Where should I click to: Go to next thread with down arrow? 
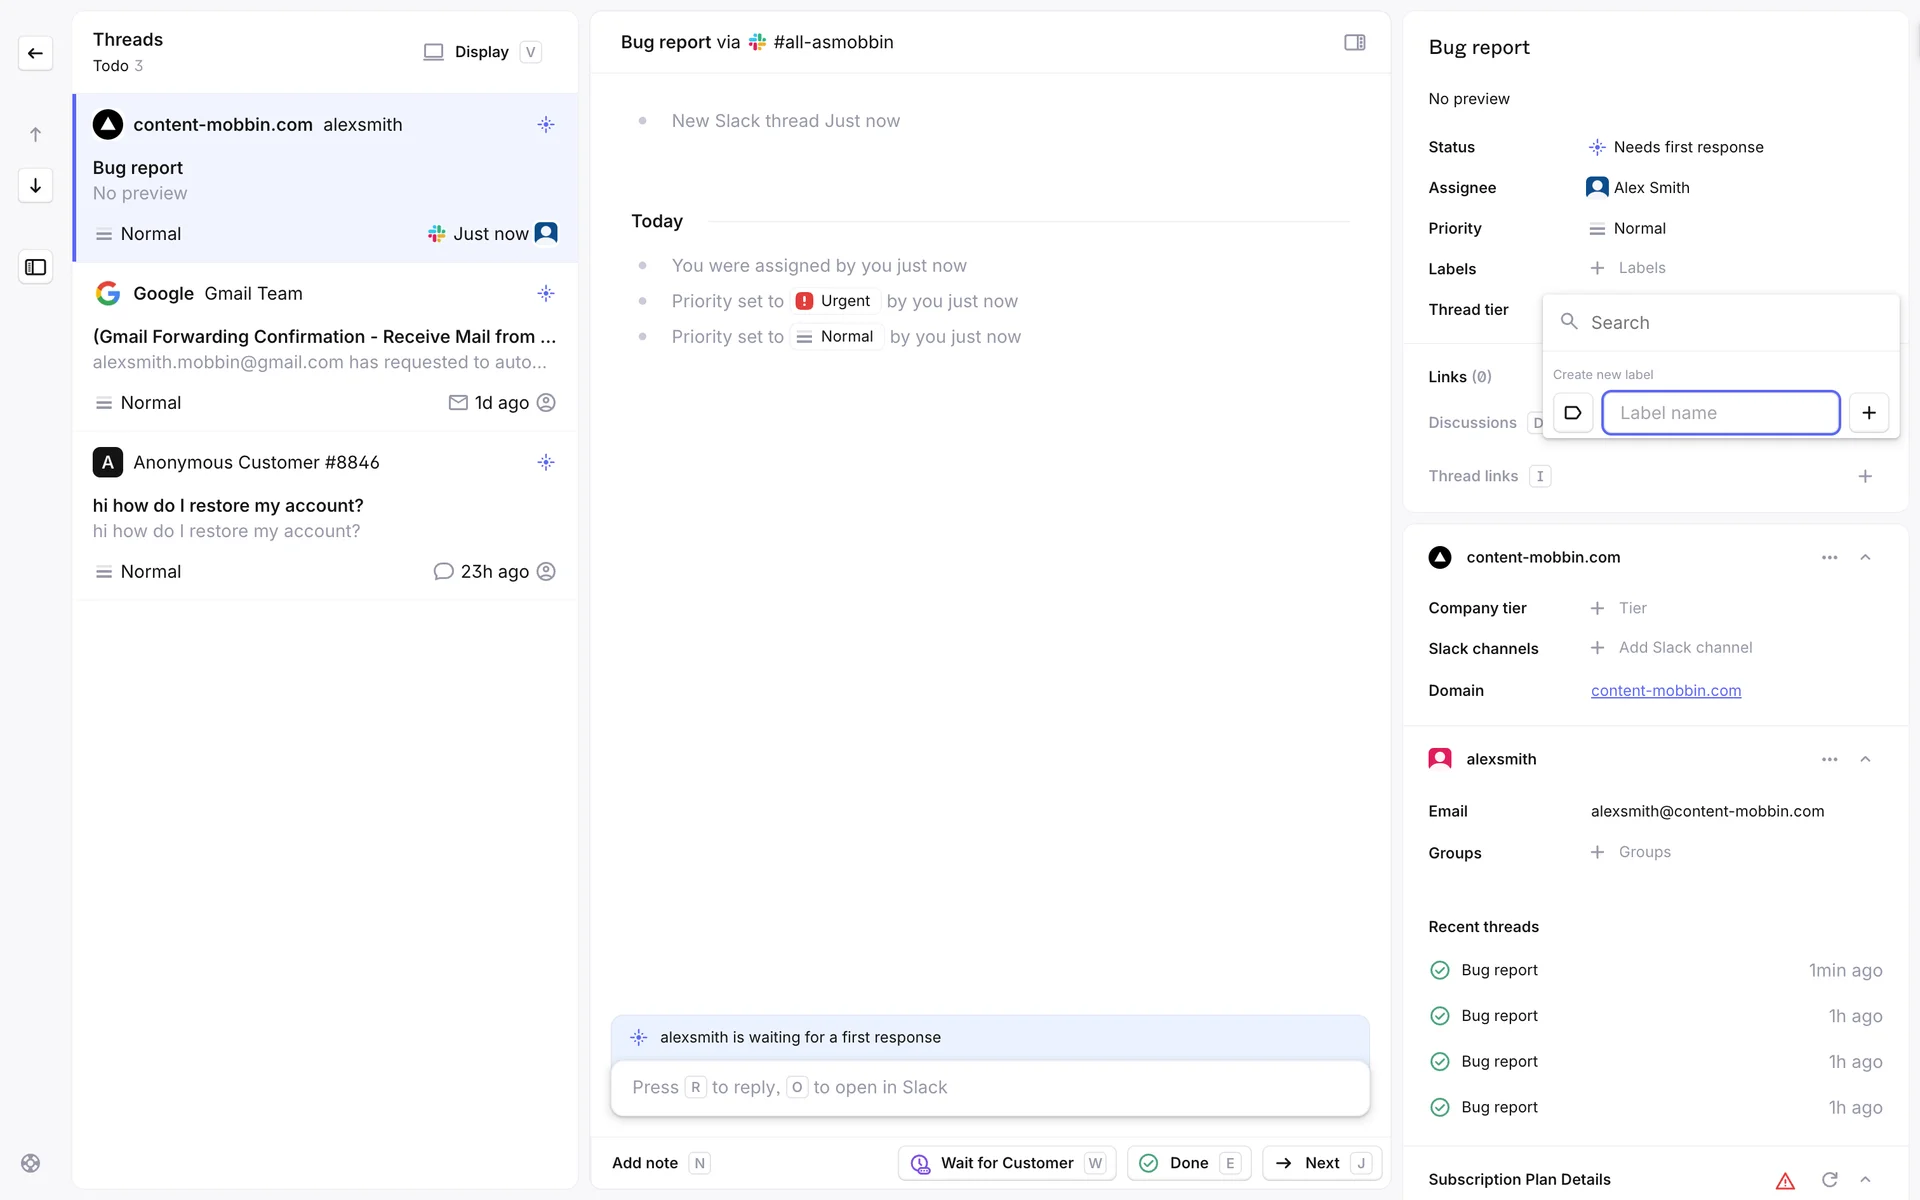point(35,186)
